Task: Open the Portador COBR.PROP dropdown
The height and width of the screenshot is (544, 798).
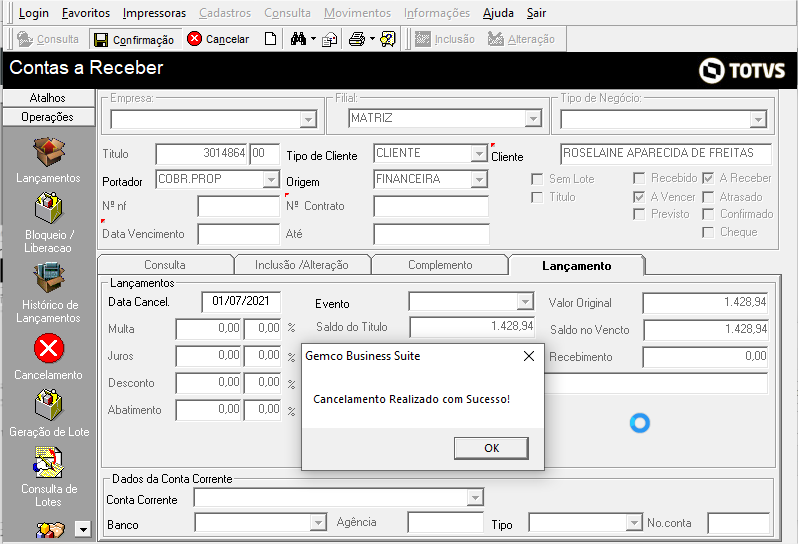Action: pos(271,179)
